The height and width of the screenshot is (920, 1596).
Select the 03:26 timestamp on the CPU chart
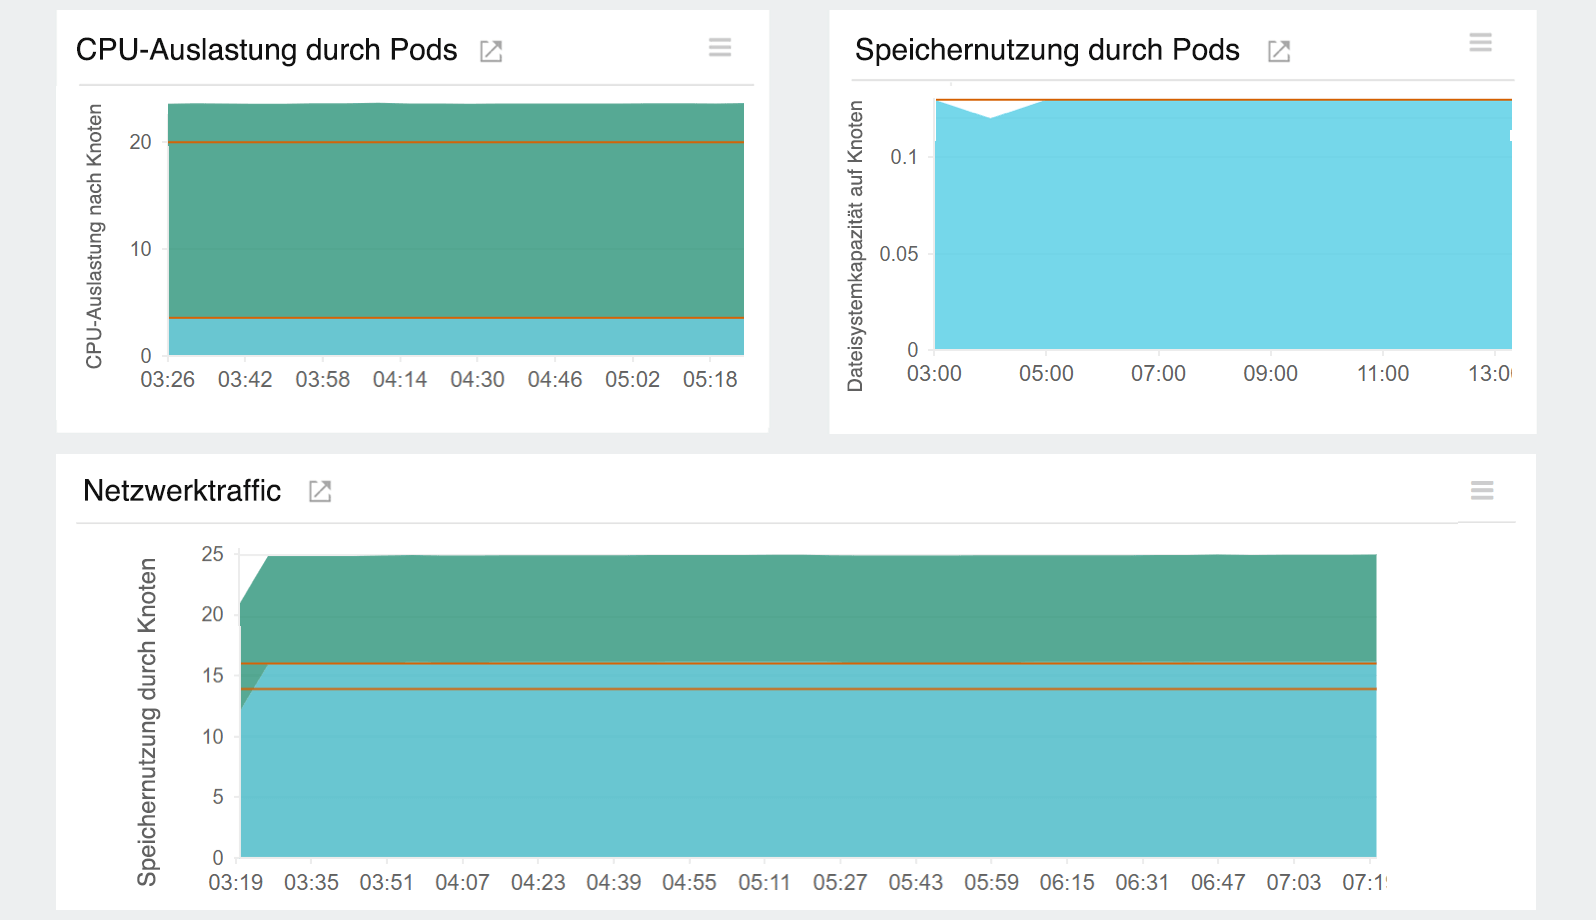coord(168,379)
